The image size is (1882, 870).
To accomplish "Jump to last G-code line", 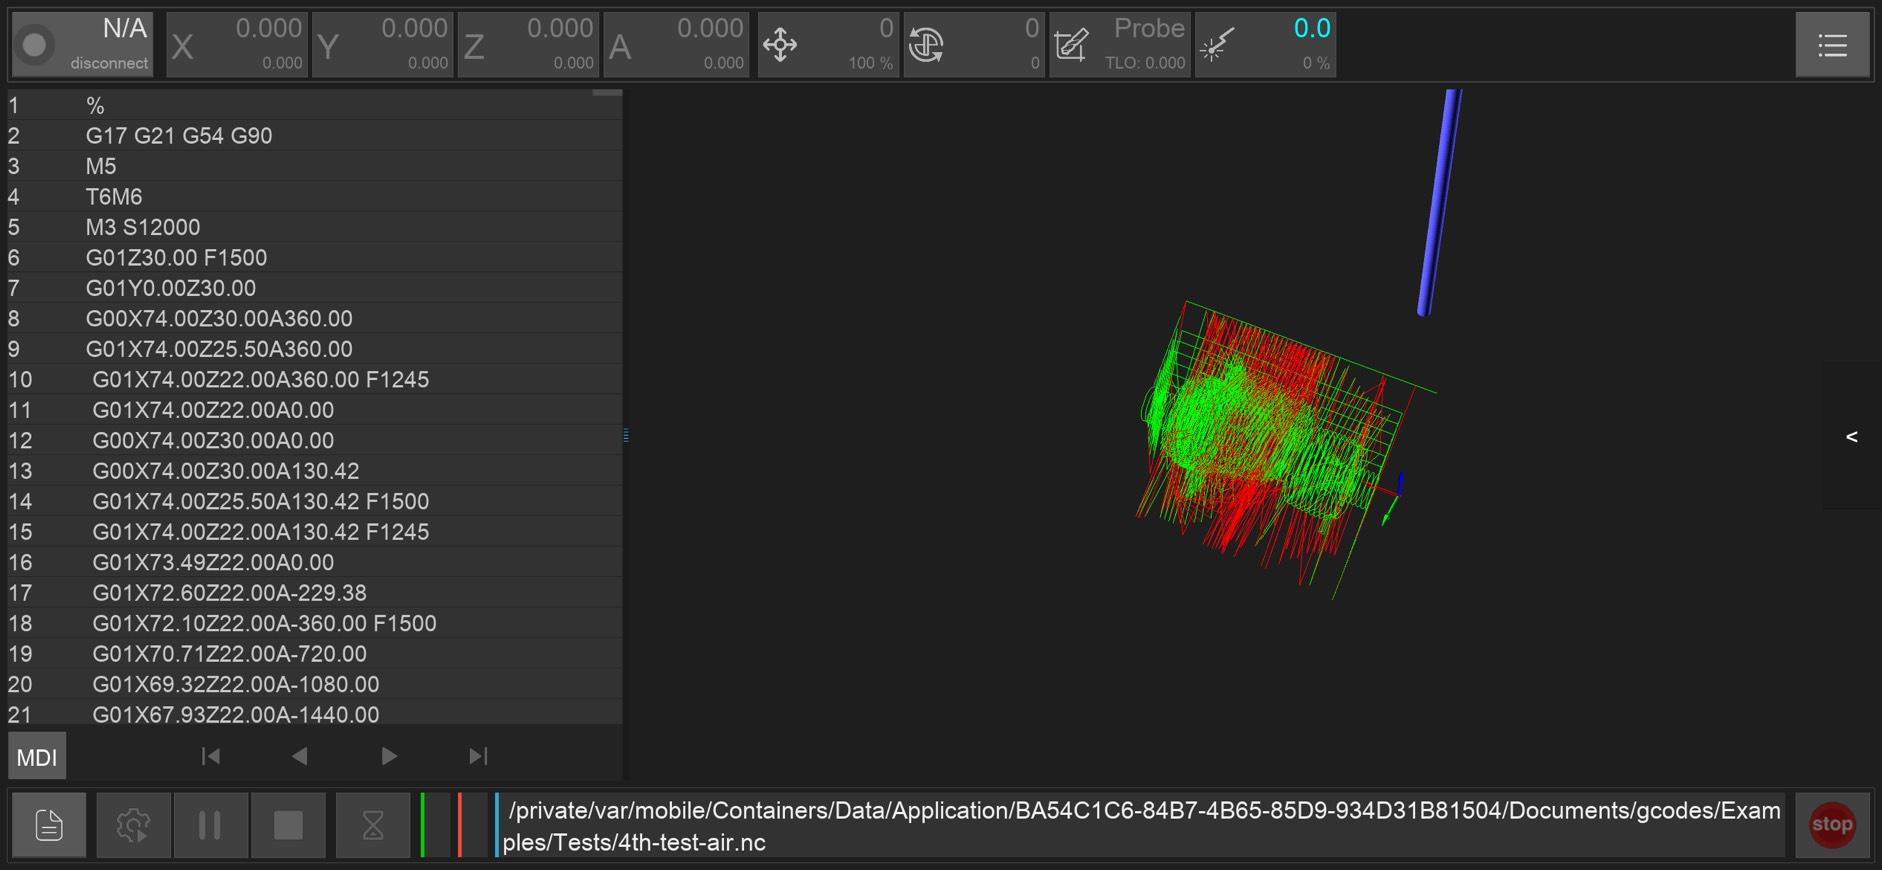I will point(478,756).
